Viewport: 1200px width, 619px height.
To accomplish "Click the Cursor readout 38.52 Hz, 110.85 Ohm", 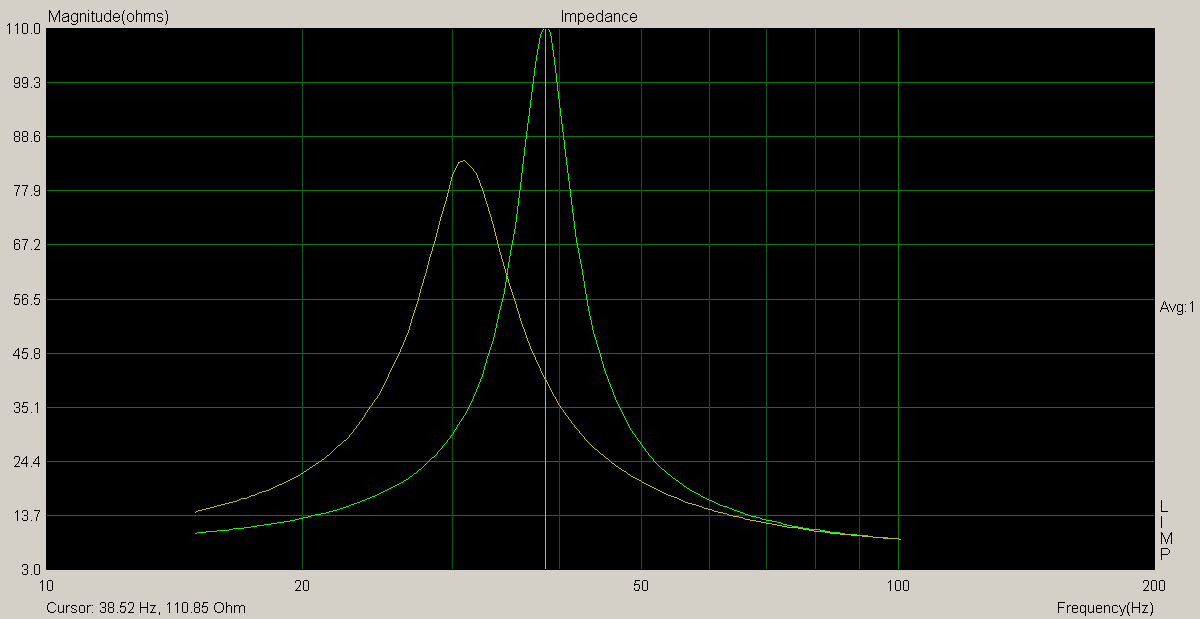I will click(146, 608).
